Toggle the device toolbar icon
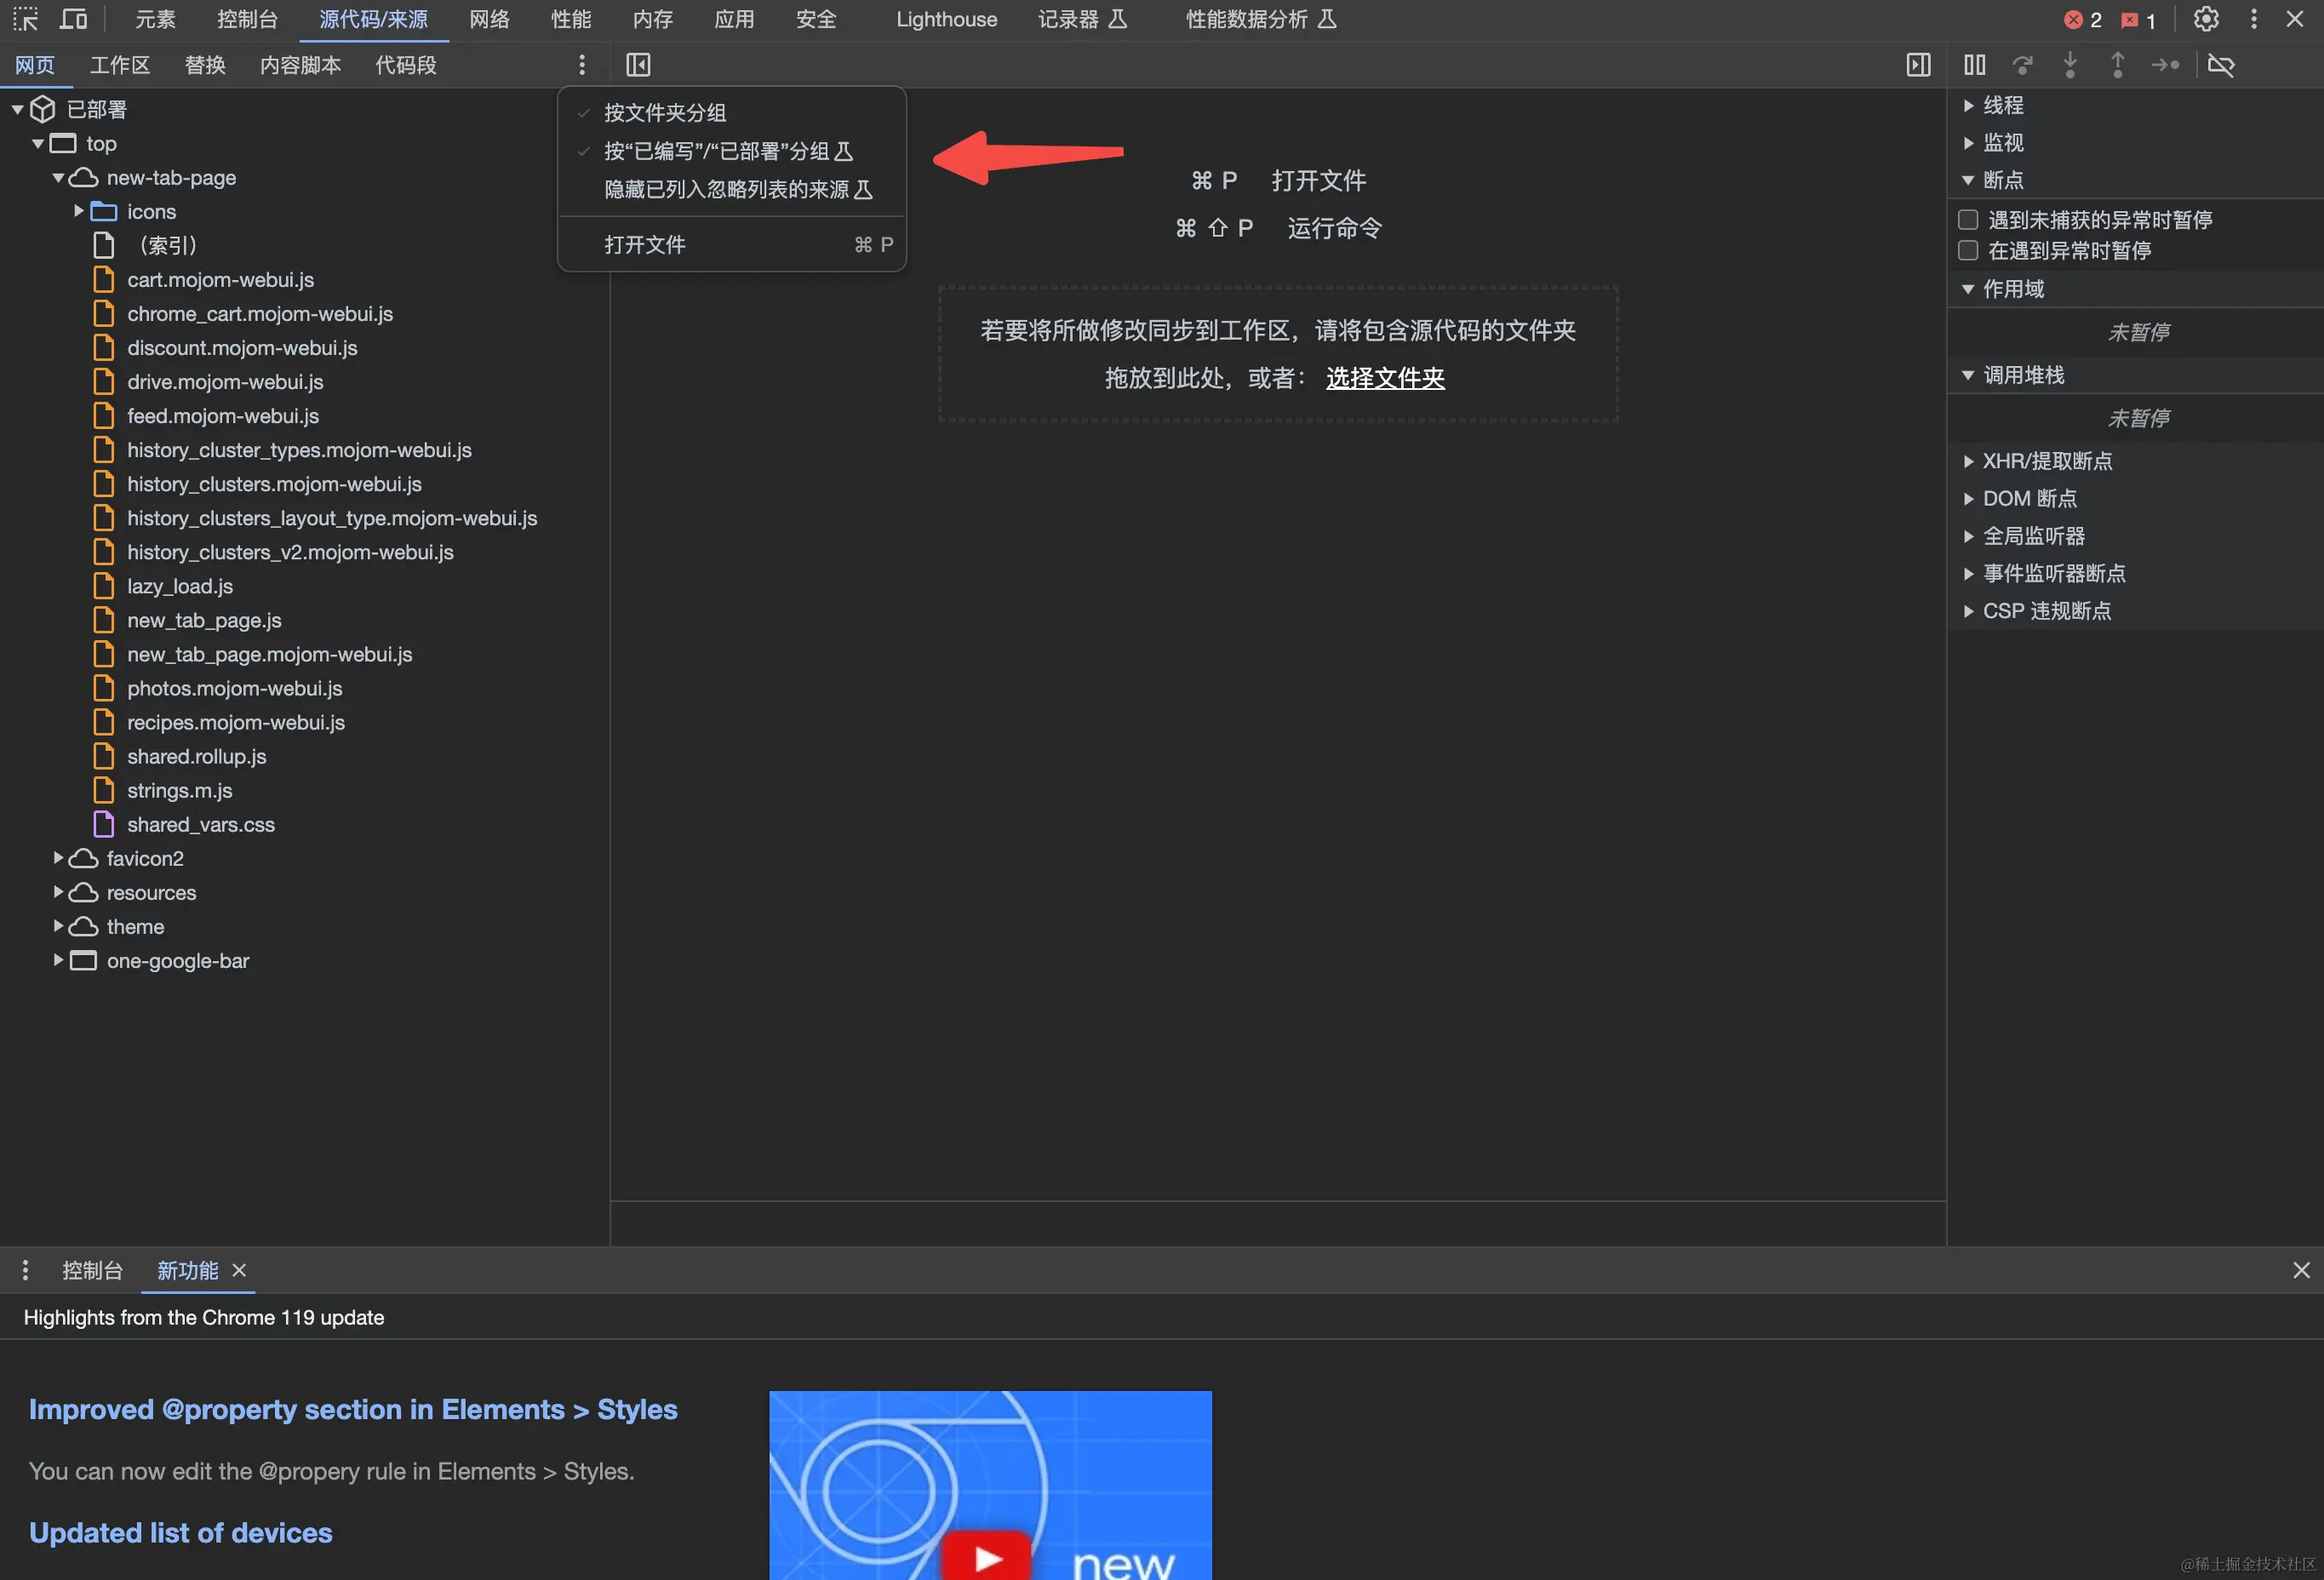The height and width of the screenshot is (1580, 2324). tap(73, 19)
